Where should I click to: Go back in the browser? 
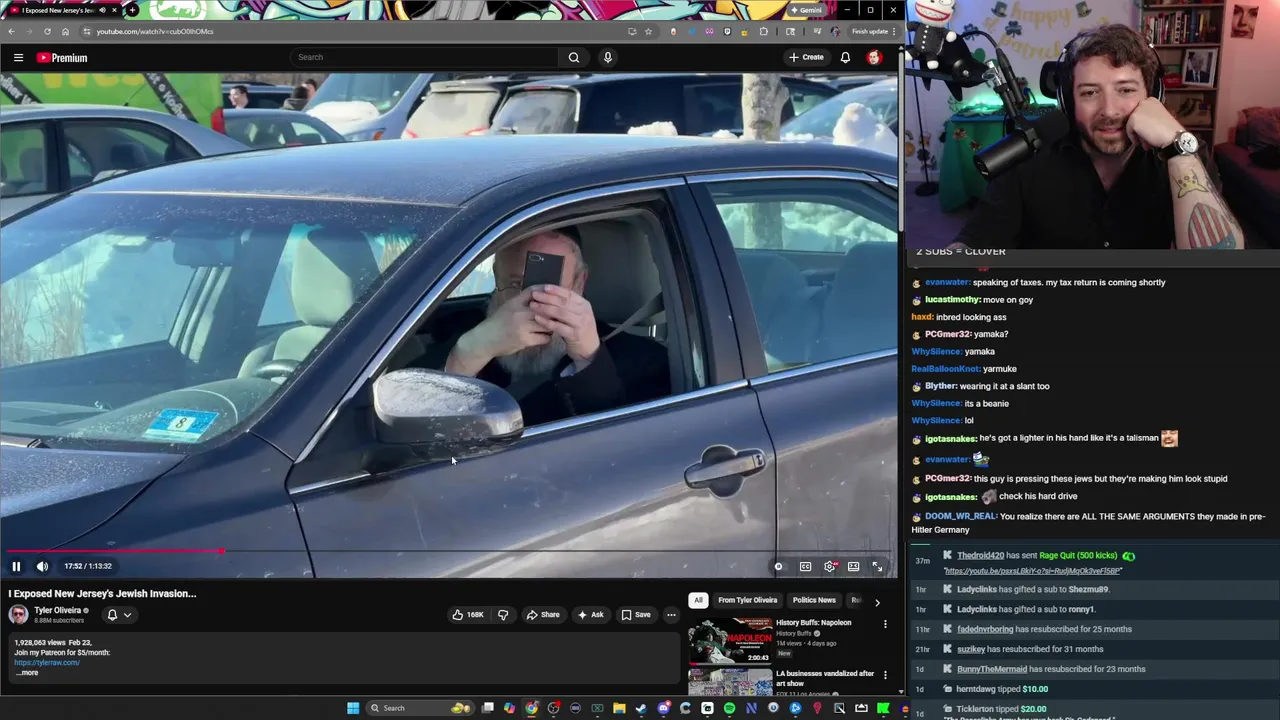click(12, 31)
